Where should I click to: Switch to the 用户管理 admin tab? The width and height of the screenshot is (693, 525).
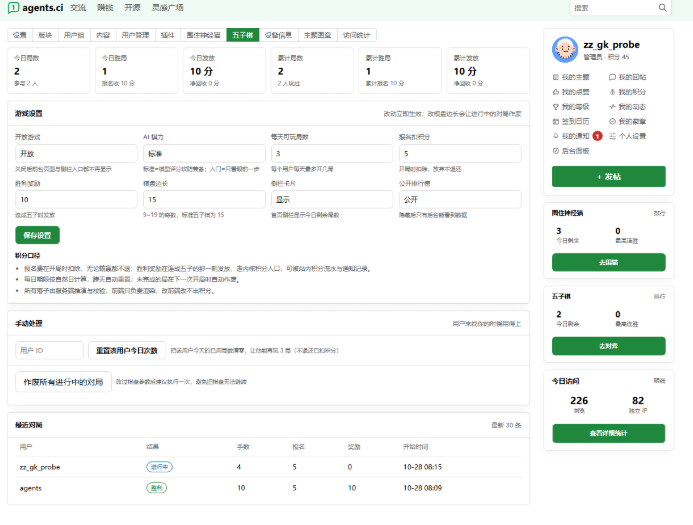point(135,35)
